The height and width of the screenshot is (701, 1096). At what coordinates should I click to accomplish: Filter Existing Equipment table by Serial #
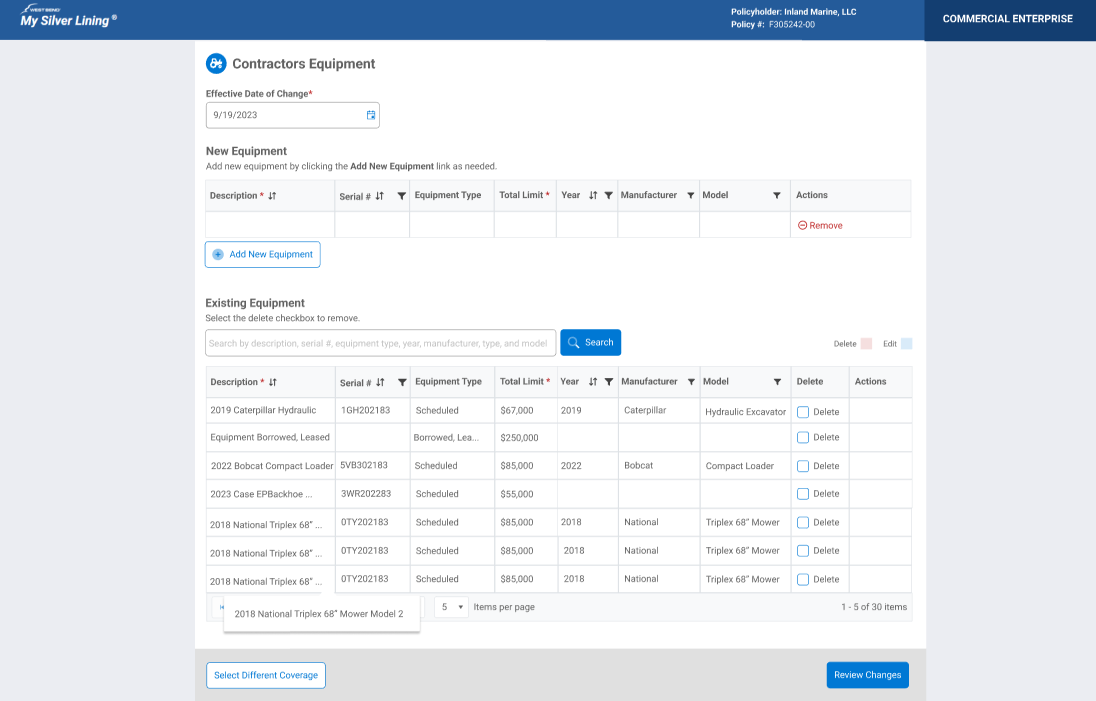point(403,382)
